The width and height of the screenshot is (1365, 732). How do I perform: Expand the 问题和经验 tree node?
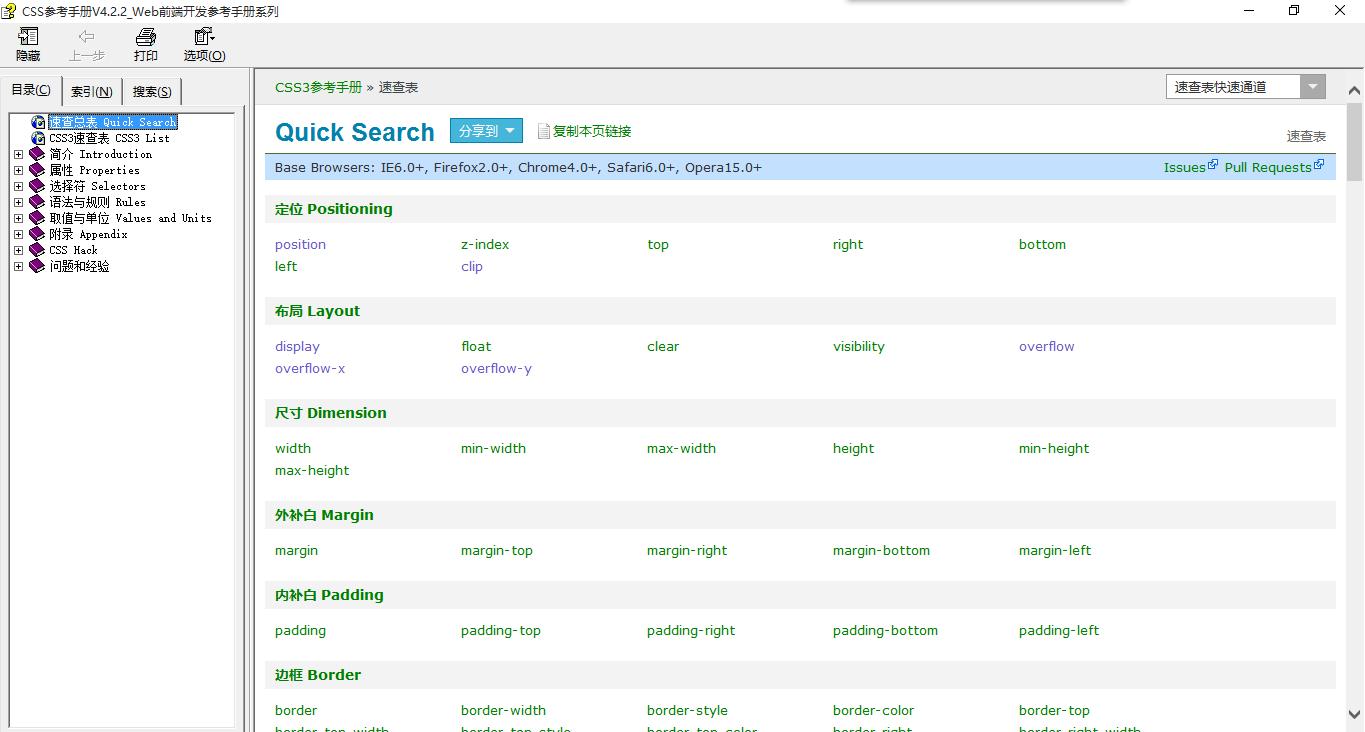[18, 266]
